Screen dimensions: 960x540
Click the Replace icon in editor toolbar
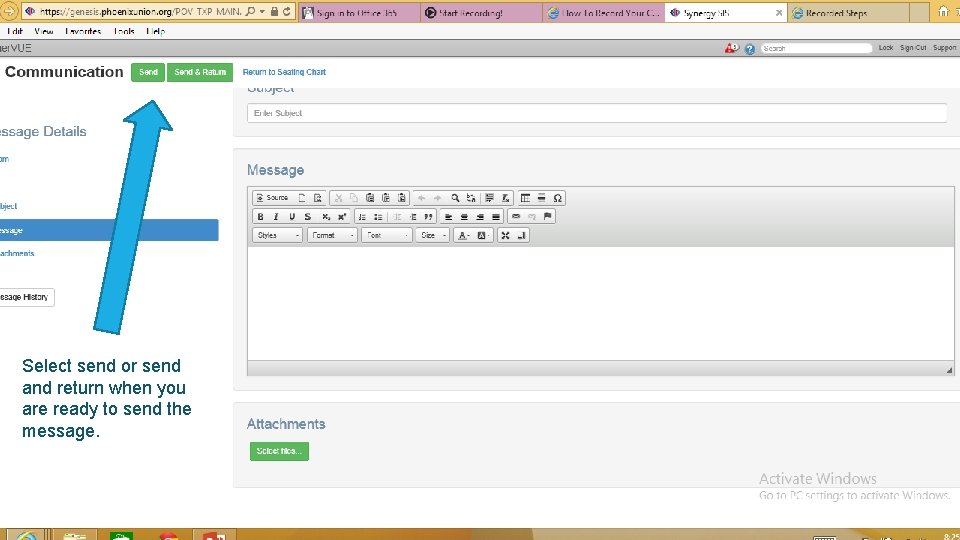pyautogui.click(x=471, y=198)
